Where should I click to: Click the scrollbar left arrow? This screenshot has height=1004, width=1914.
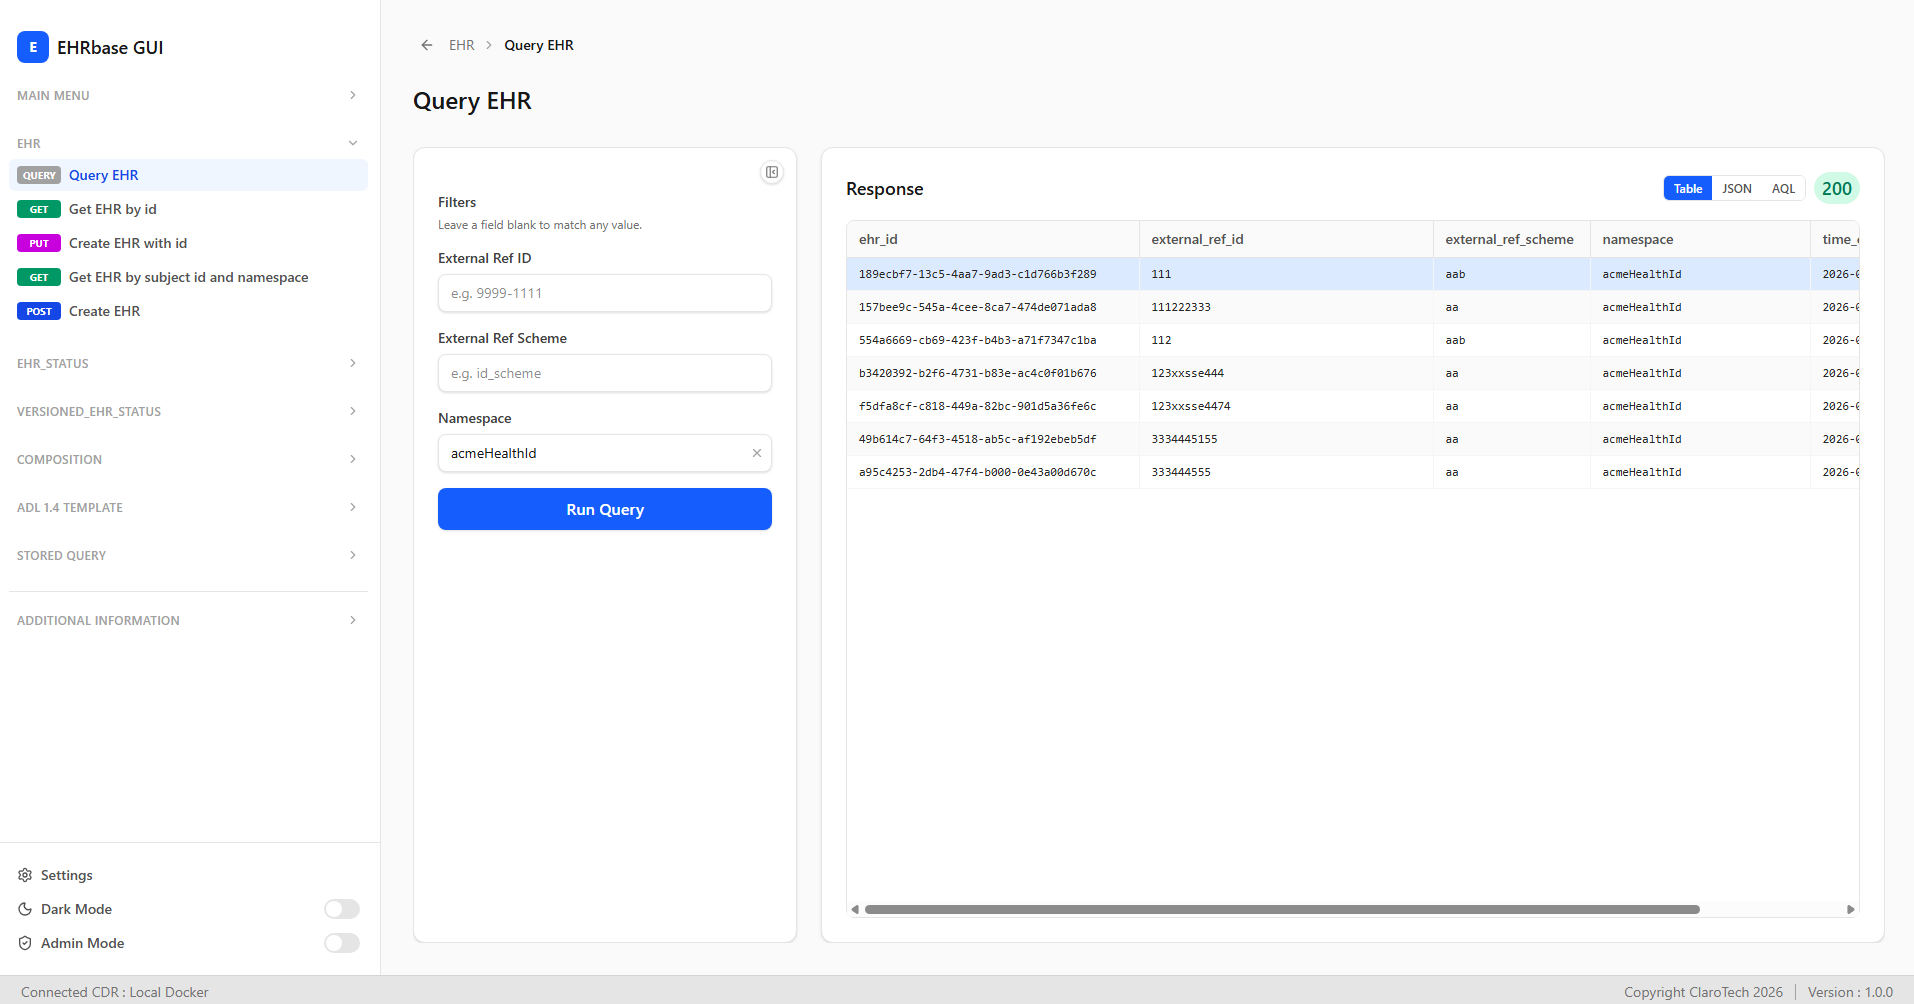[855, 909]
